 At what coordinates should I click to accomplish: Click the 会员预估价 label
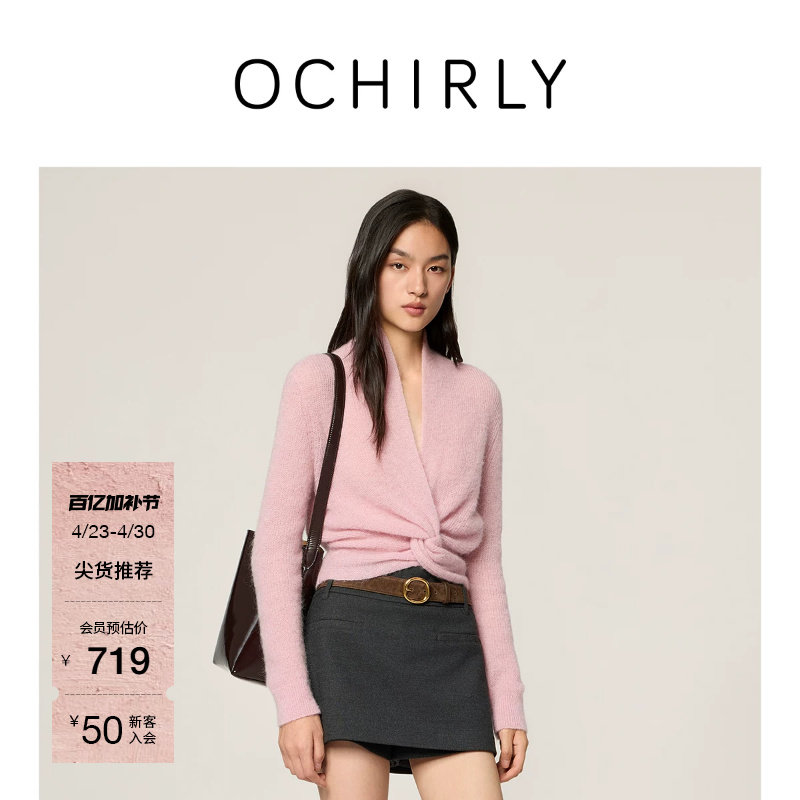(113, 628)
